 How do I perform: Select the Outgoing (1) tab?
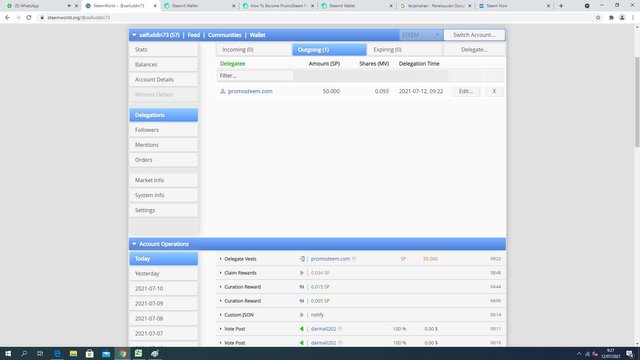[x=329, y=49]
